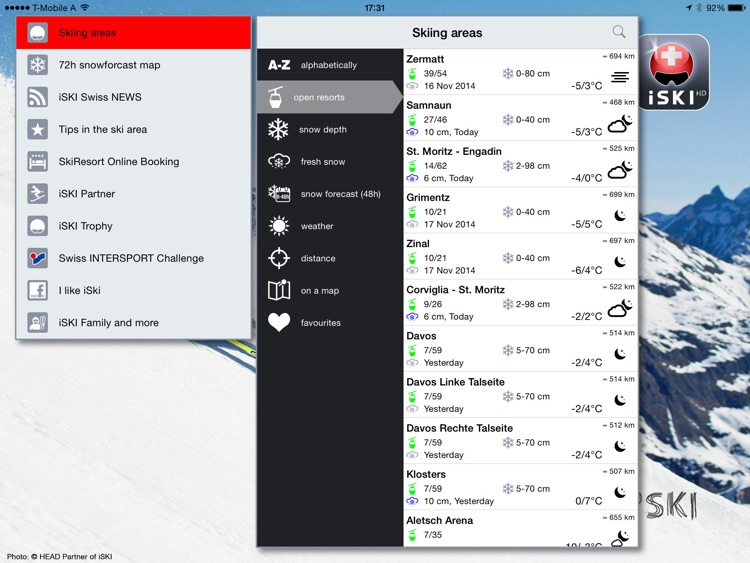Click the ~ 694 km distance for Zermatt
This screenshot has width=750, height=563.
click(x=618, y=56)
